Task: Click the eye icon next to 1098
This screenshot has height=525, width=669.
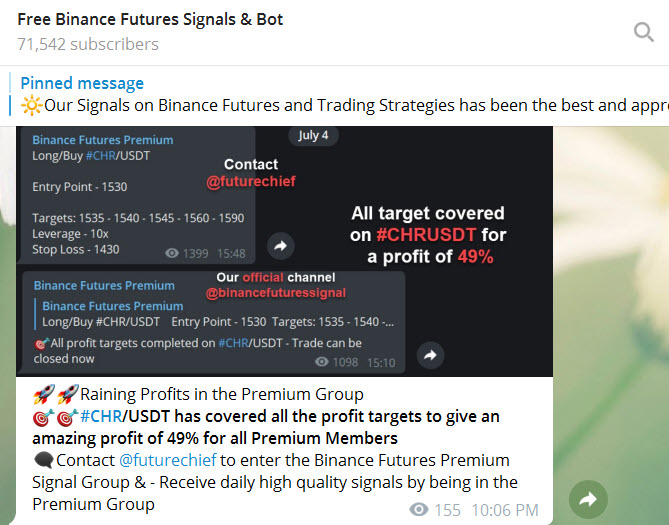Action: pyautogui.click(x=322, y=362)
